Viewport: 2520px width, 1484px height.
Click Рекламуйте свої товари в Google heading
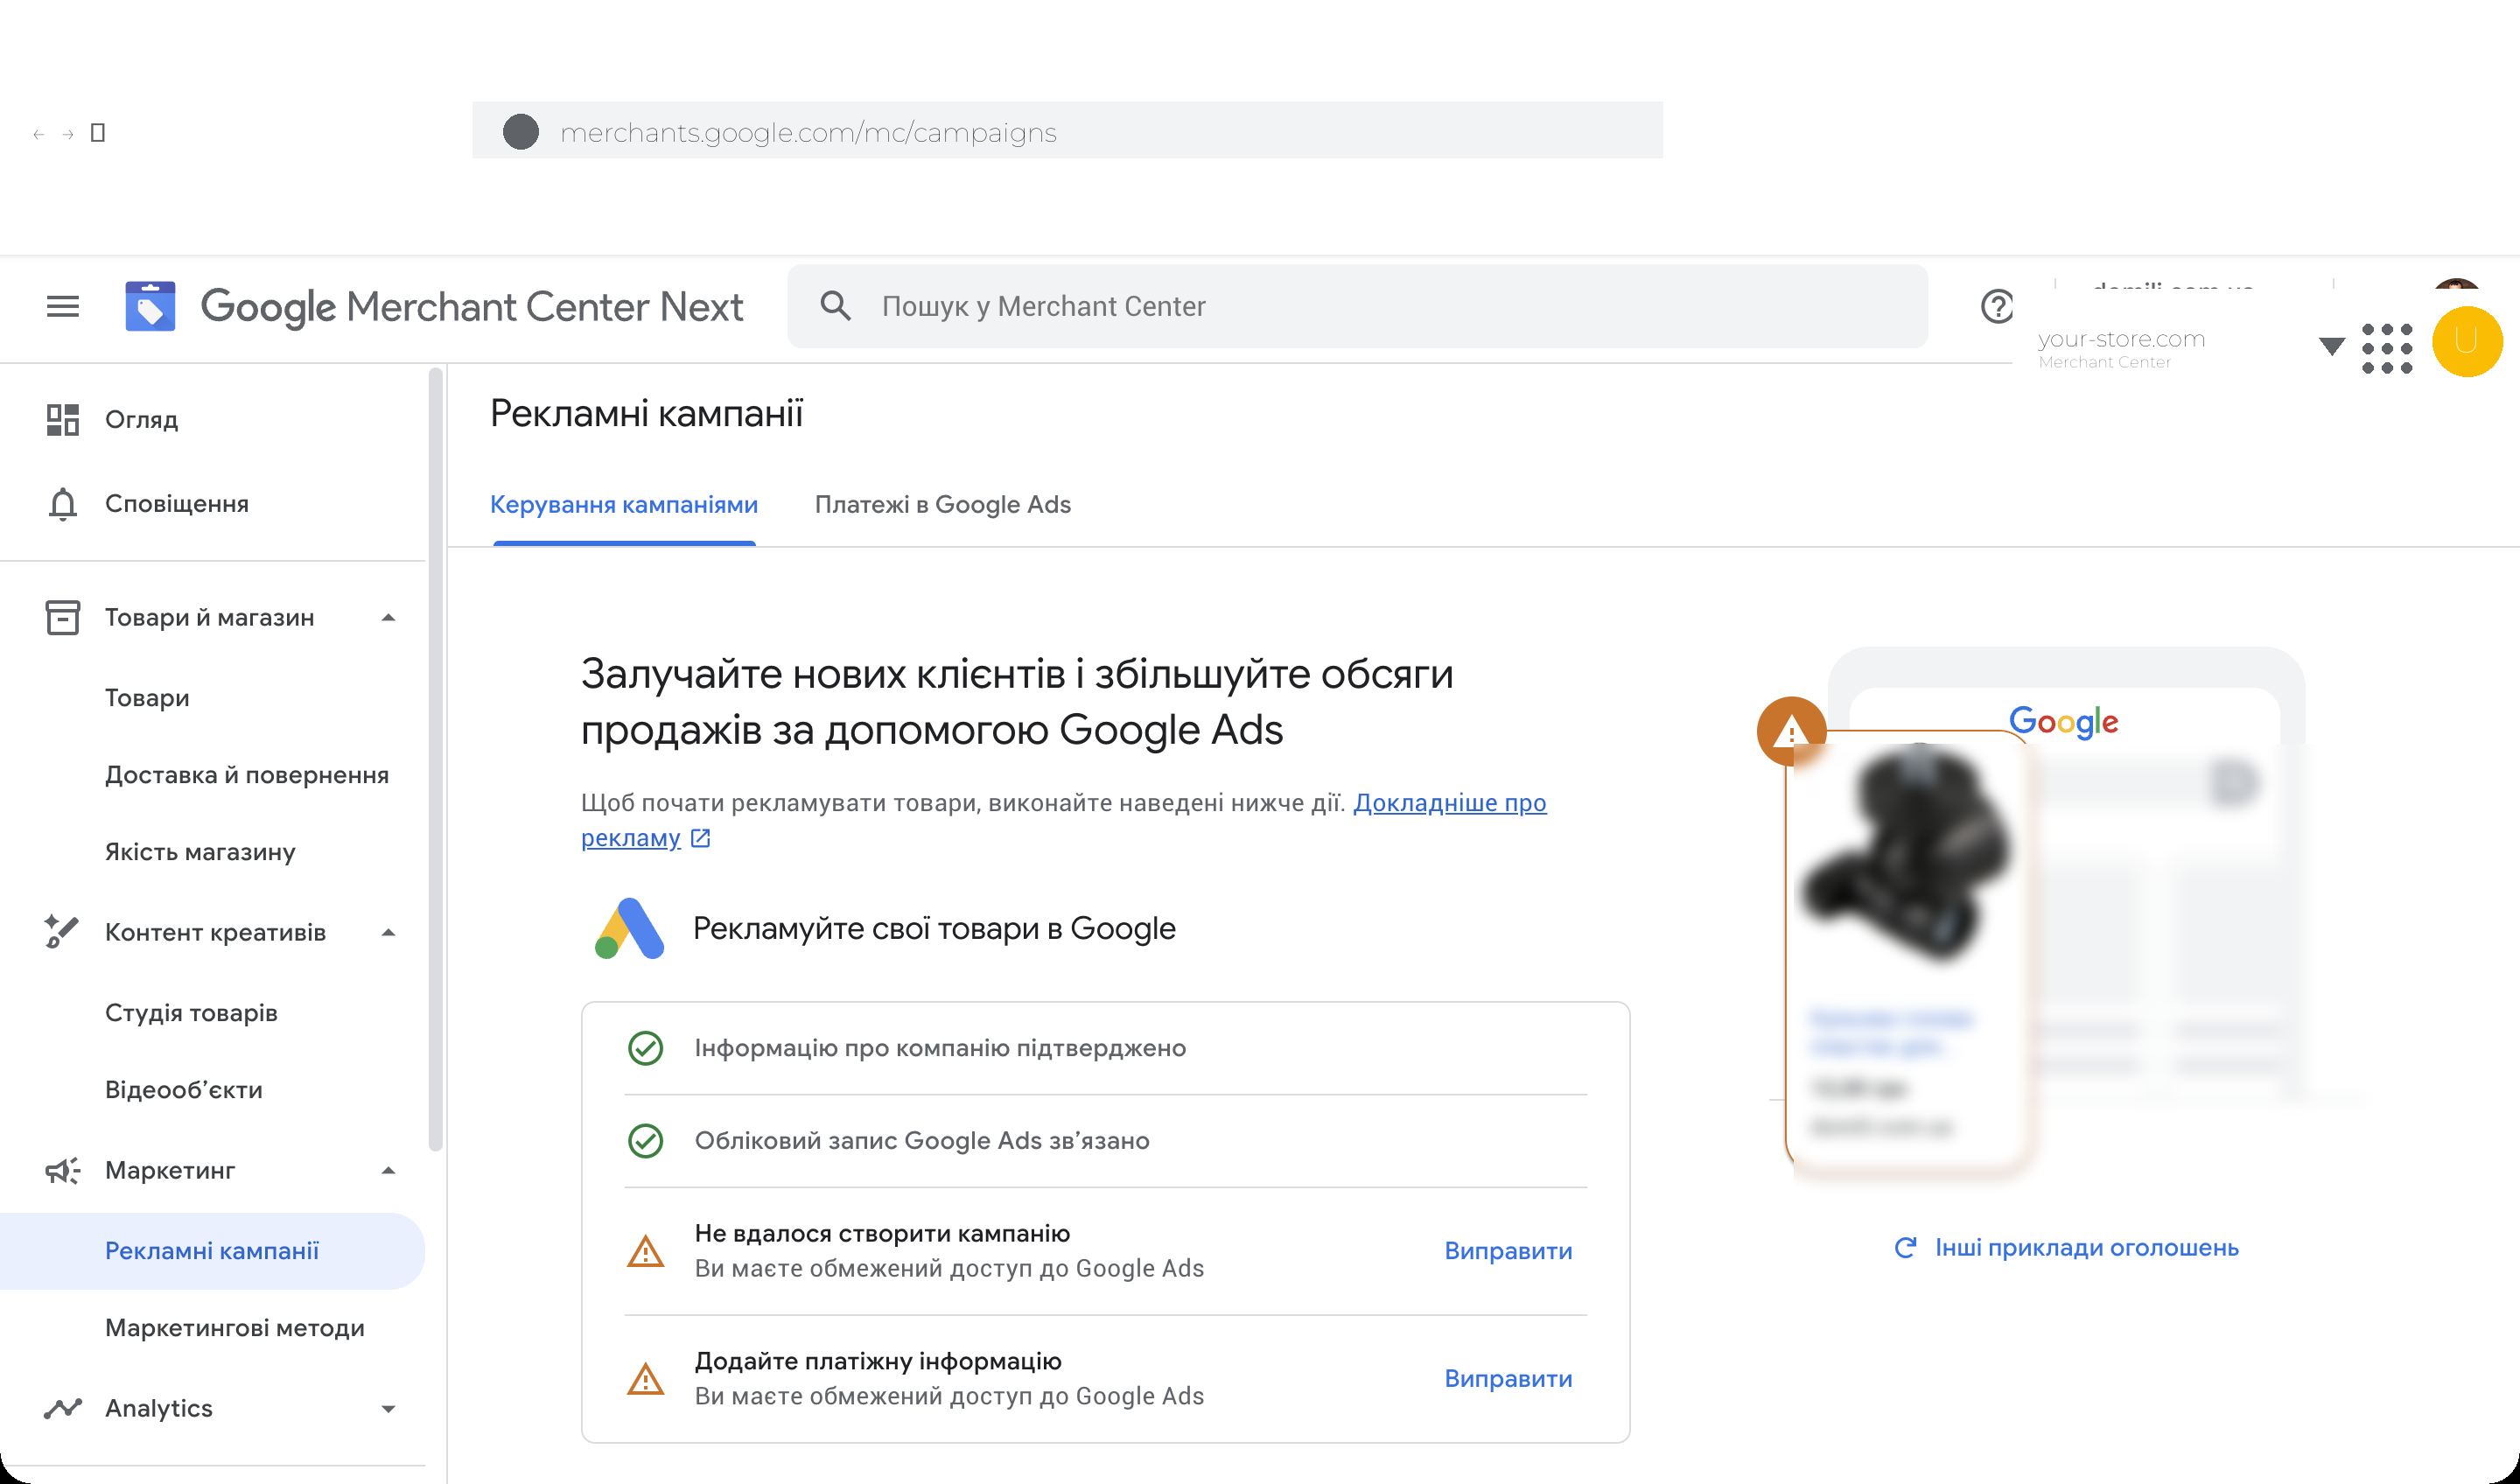[x=934, y=929]
